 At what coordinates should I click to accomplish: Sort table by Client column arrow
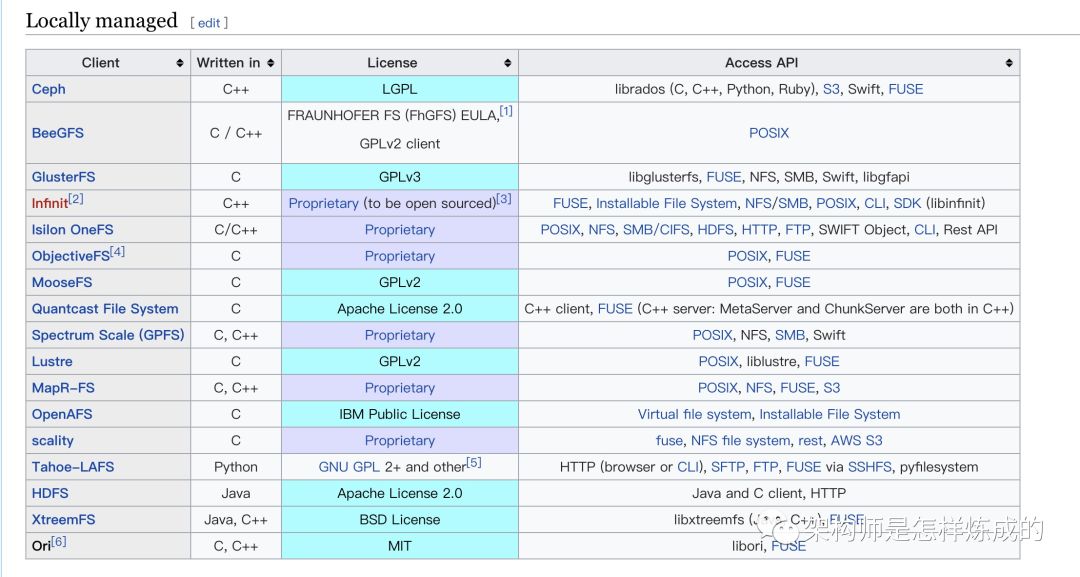180,63
